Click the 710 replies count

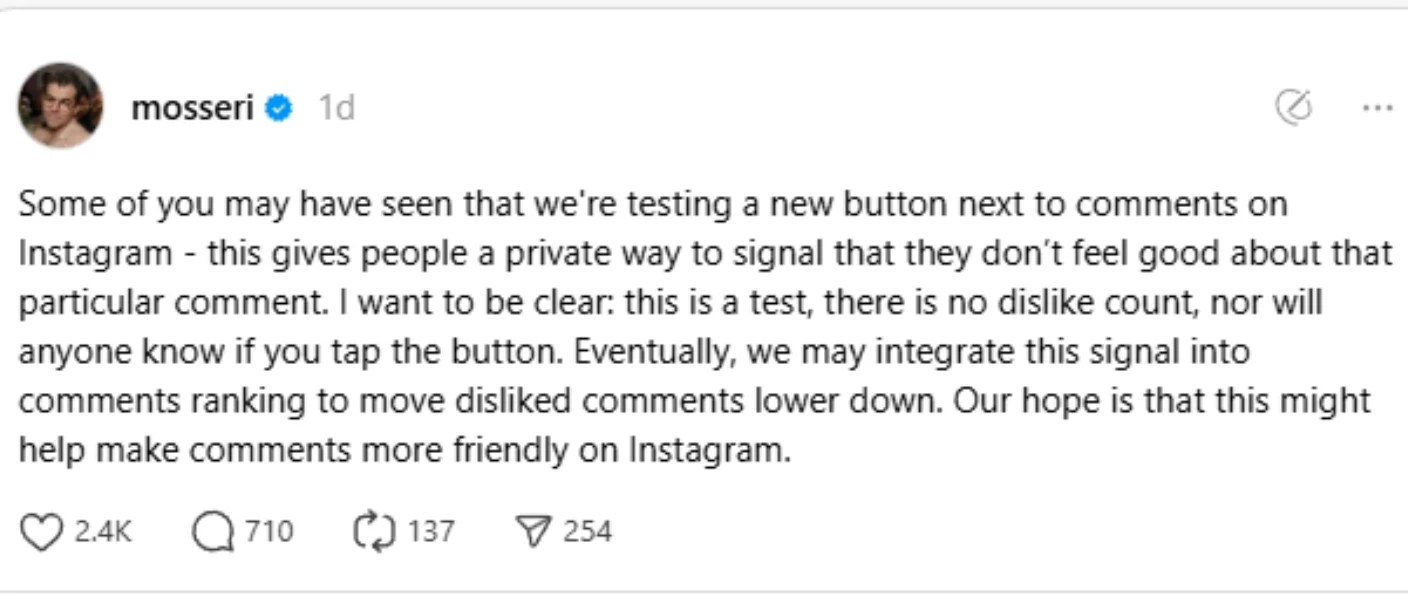click(x=269, y=532)
